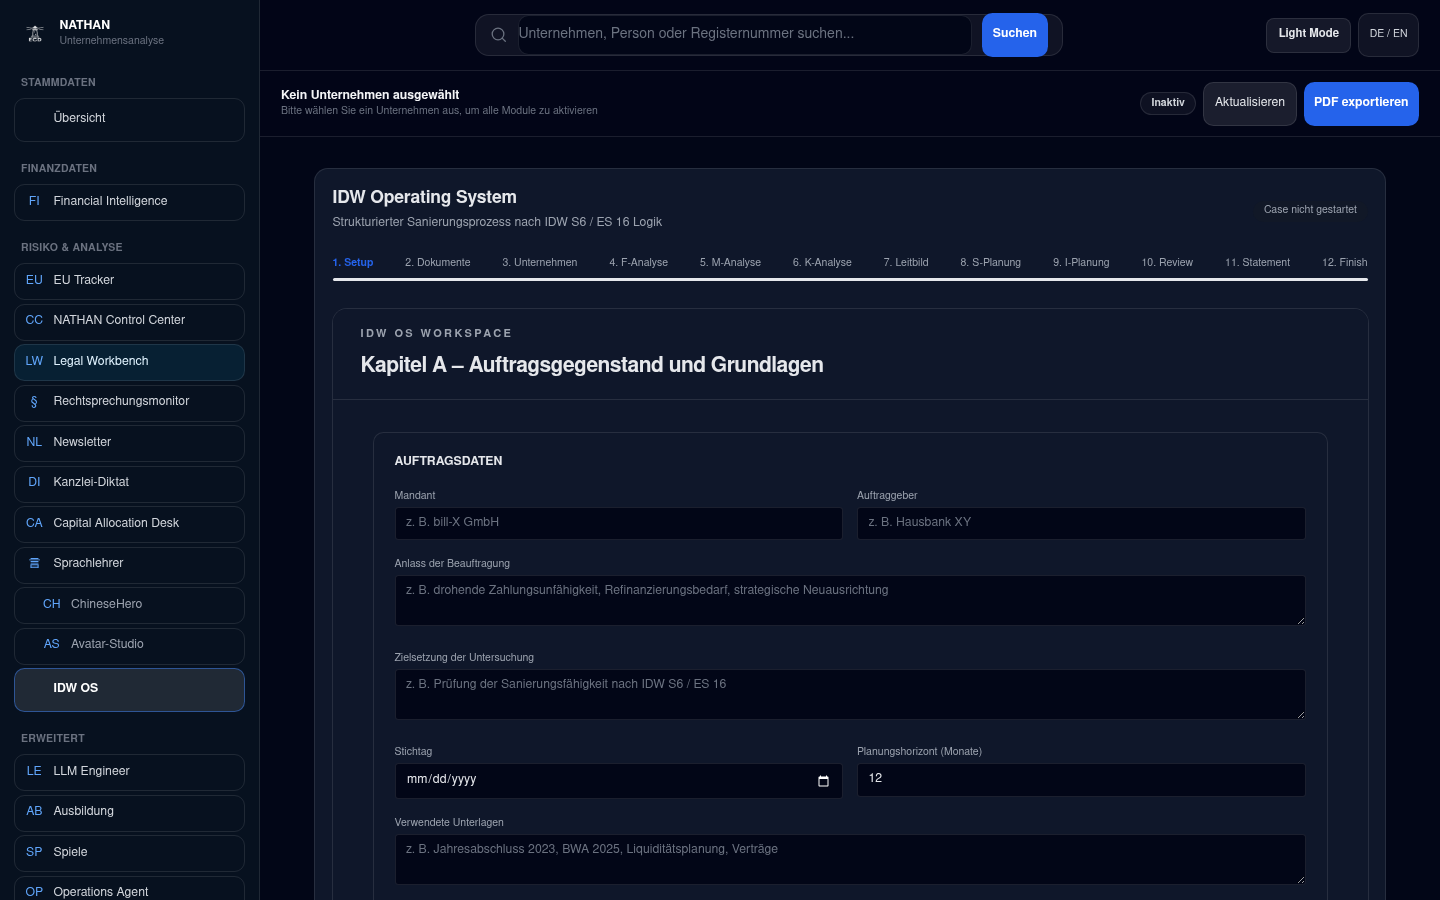The image size is (1440, 900).
Task: Open NATHAN Control Center
Action: [129, 322]
